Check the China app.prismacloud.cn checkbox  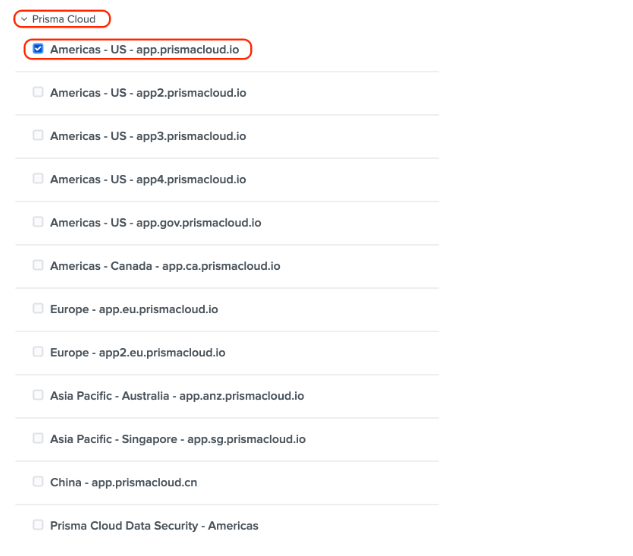(x=38, y=482)
